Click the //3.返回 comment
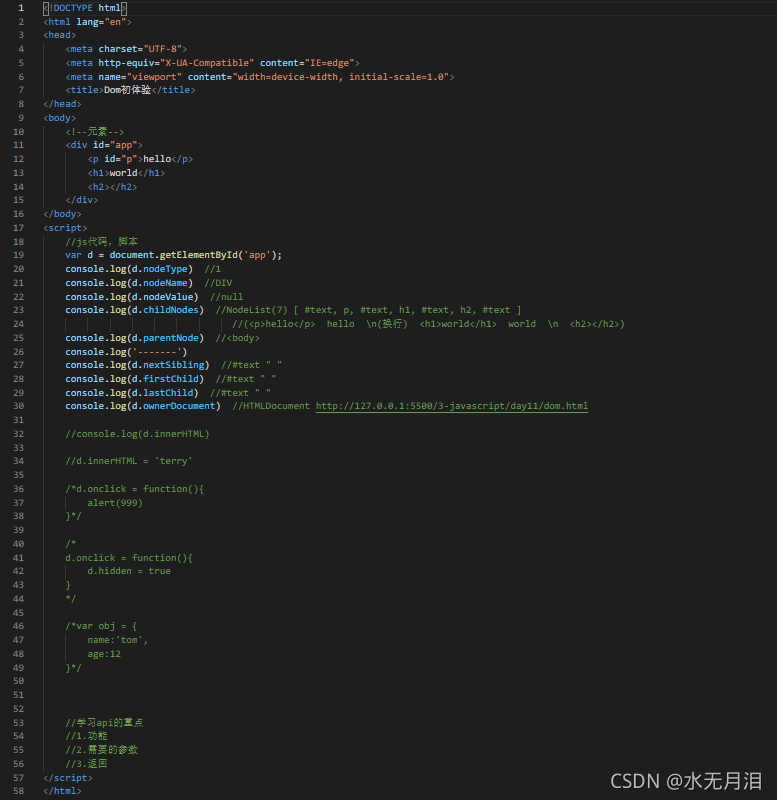This screenshot has width=777, height=800. tap(86, 764)
